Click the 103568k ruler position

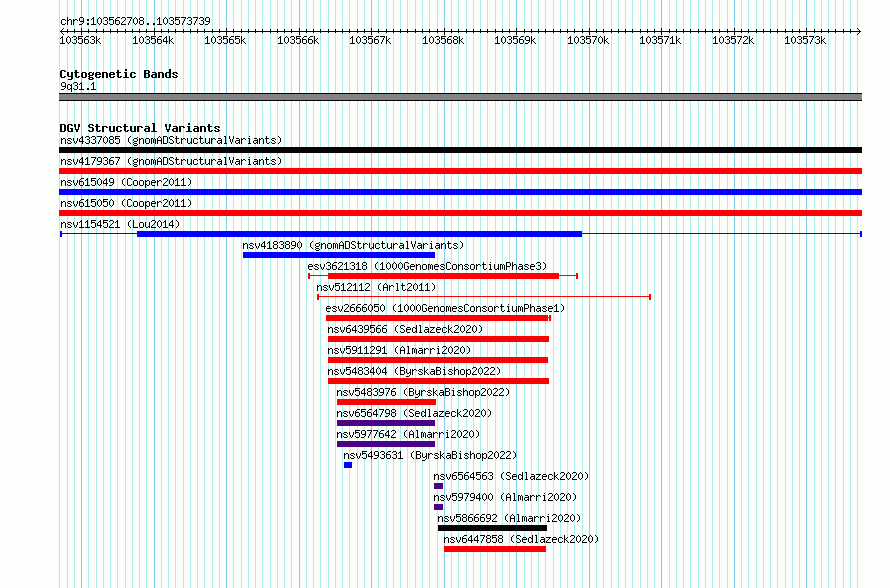443,40
